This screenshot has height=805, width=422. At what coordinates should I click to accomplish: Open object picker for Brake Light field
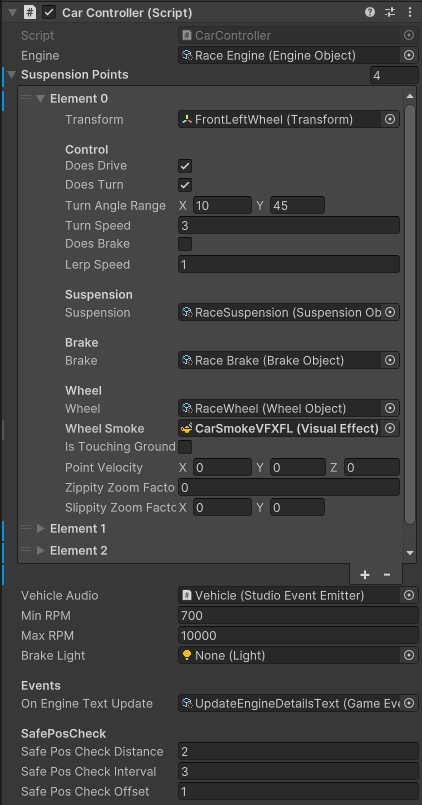coord(409,656)
